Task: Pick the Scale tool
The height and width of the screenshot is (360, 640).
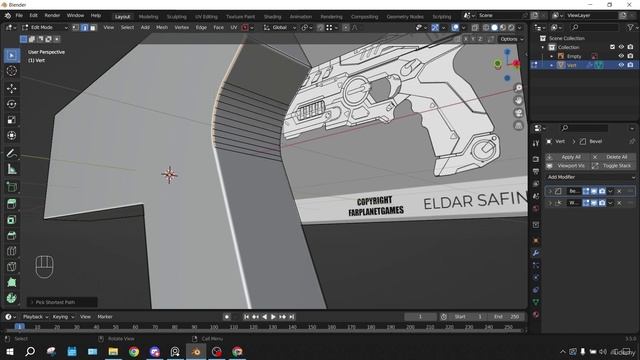Action: pyautogui.click(x=12, y=120)
